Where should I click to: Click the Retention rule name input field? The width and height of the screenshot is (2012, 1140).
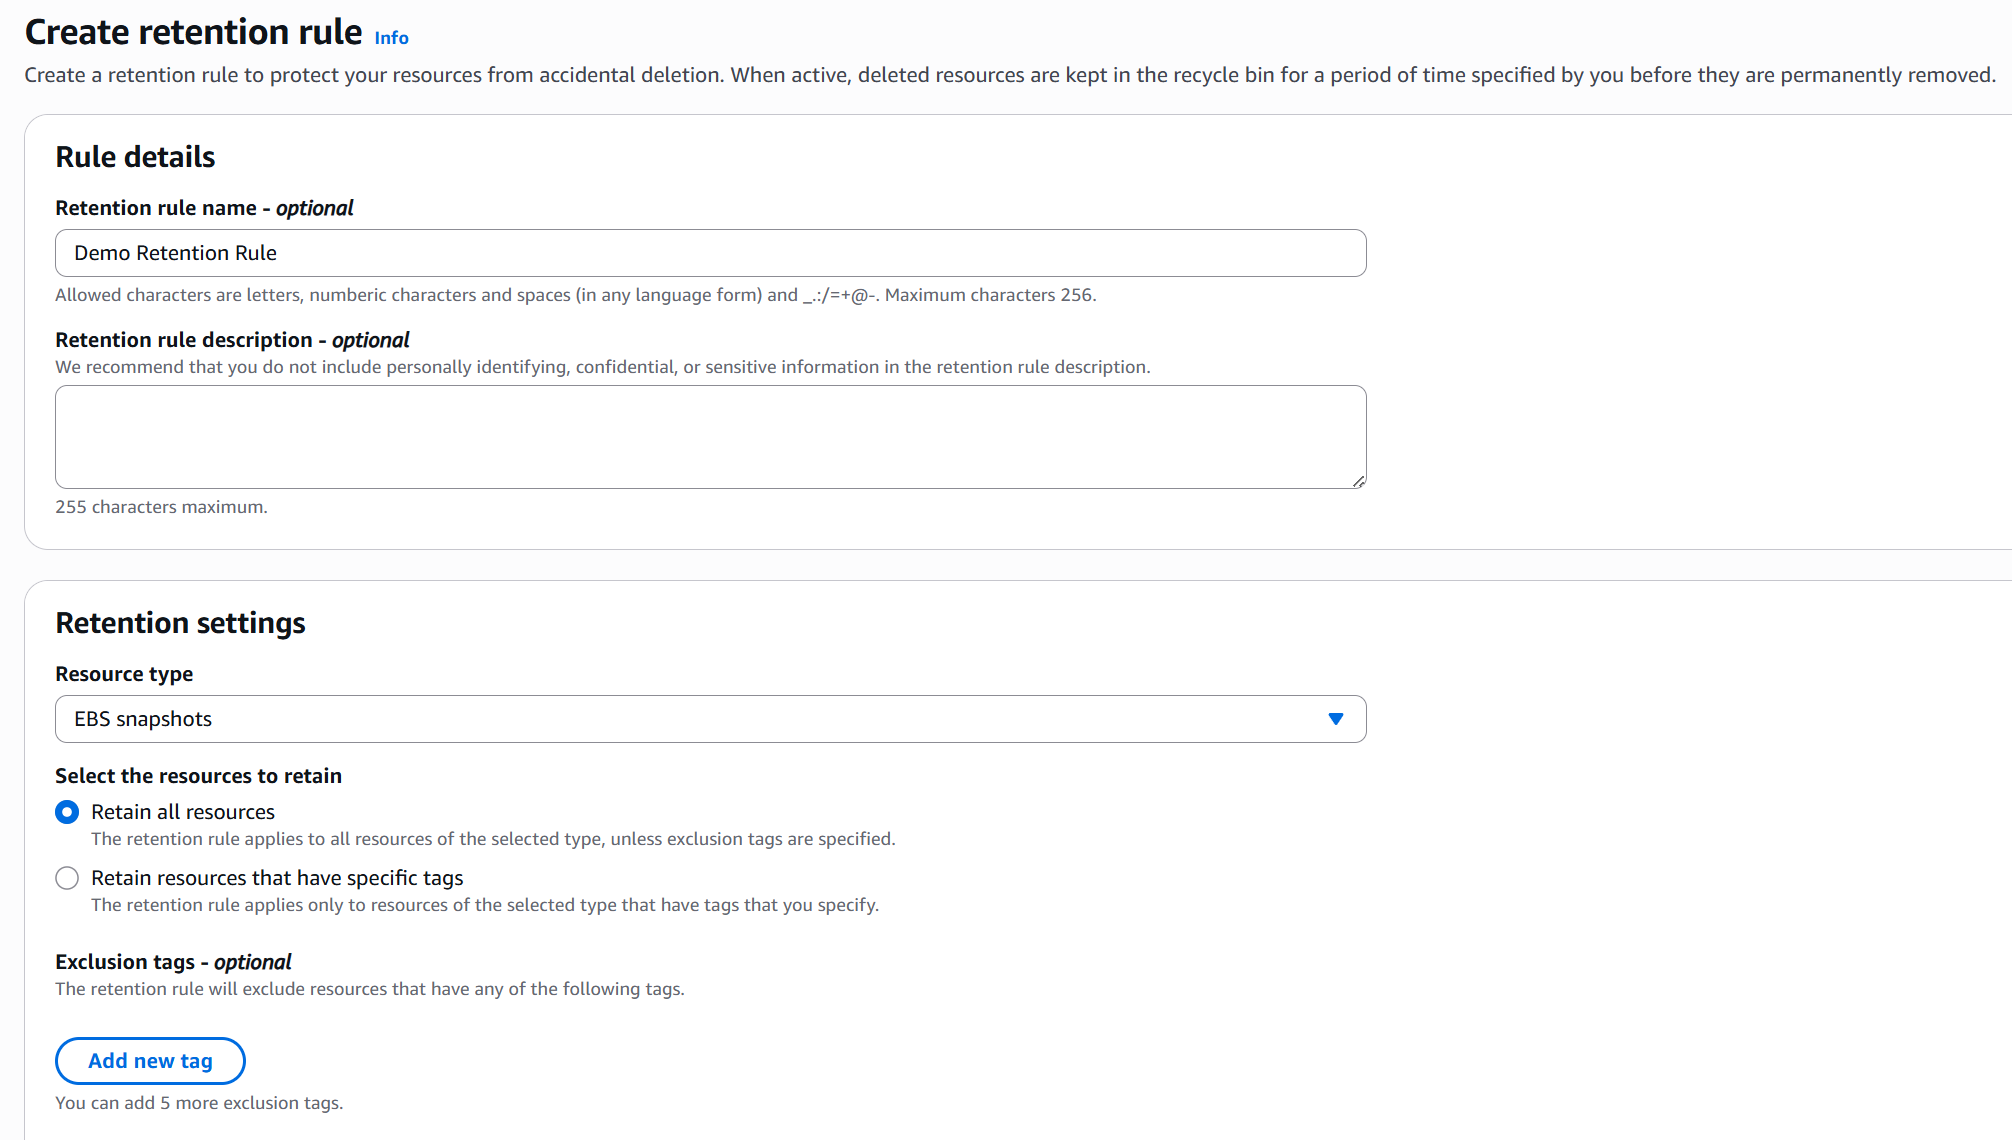tap(710, 253)
